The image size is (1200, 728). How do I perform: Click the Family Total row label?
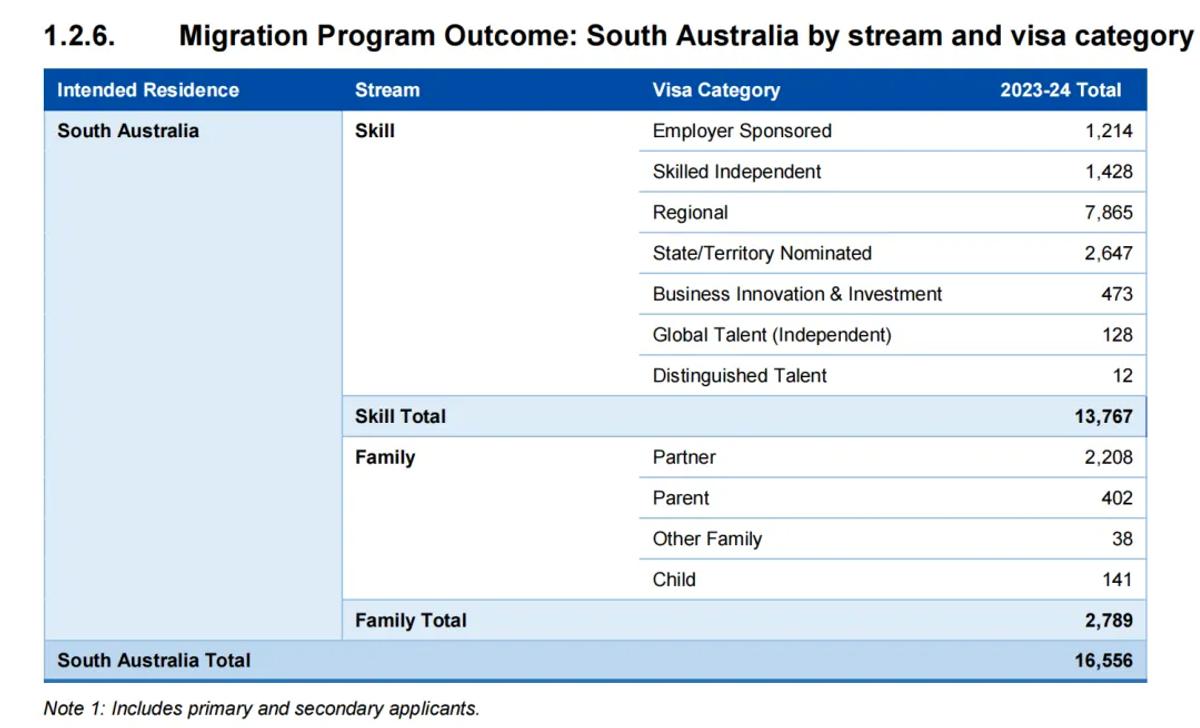[411, 620]
